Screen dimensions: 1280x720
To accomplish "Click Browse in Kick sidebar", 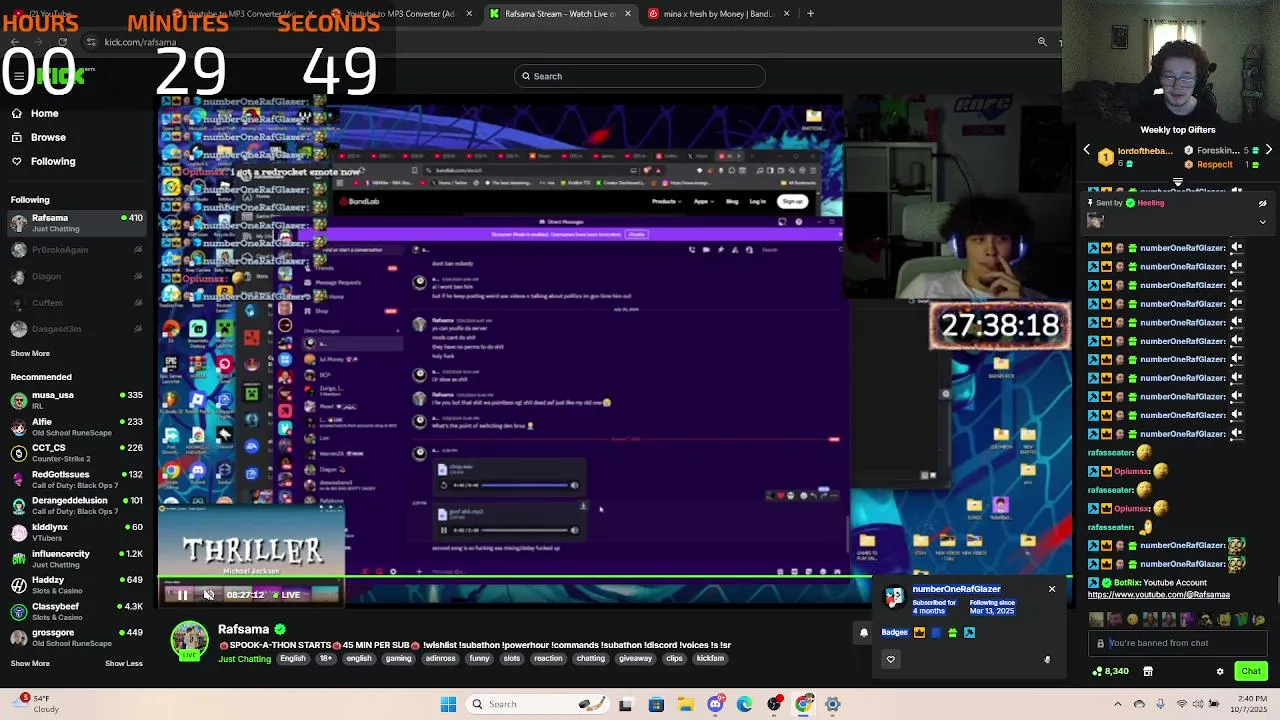I will 48,137.
